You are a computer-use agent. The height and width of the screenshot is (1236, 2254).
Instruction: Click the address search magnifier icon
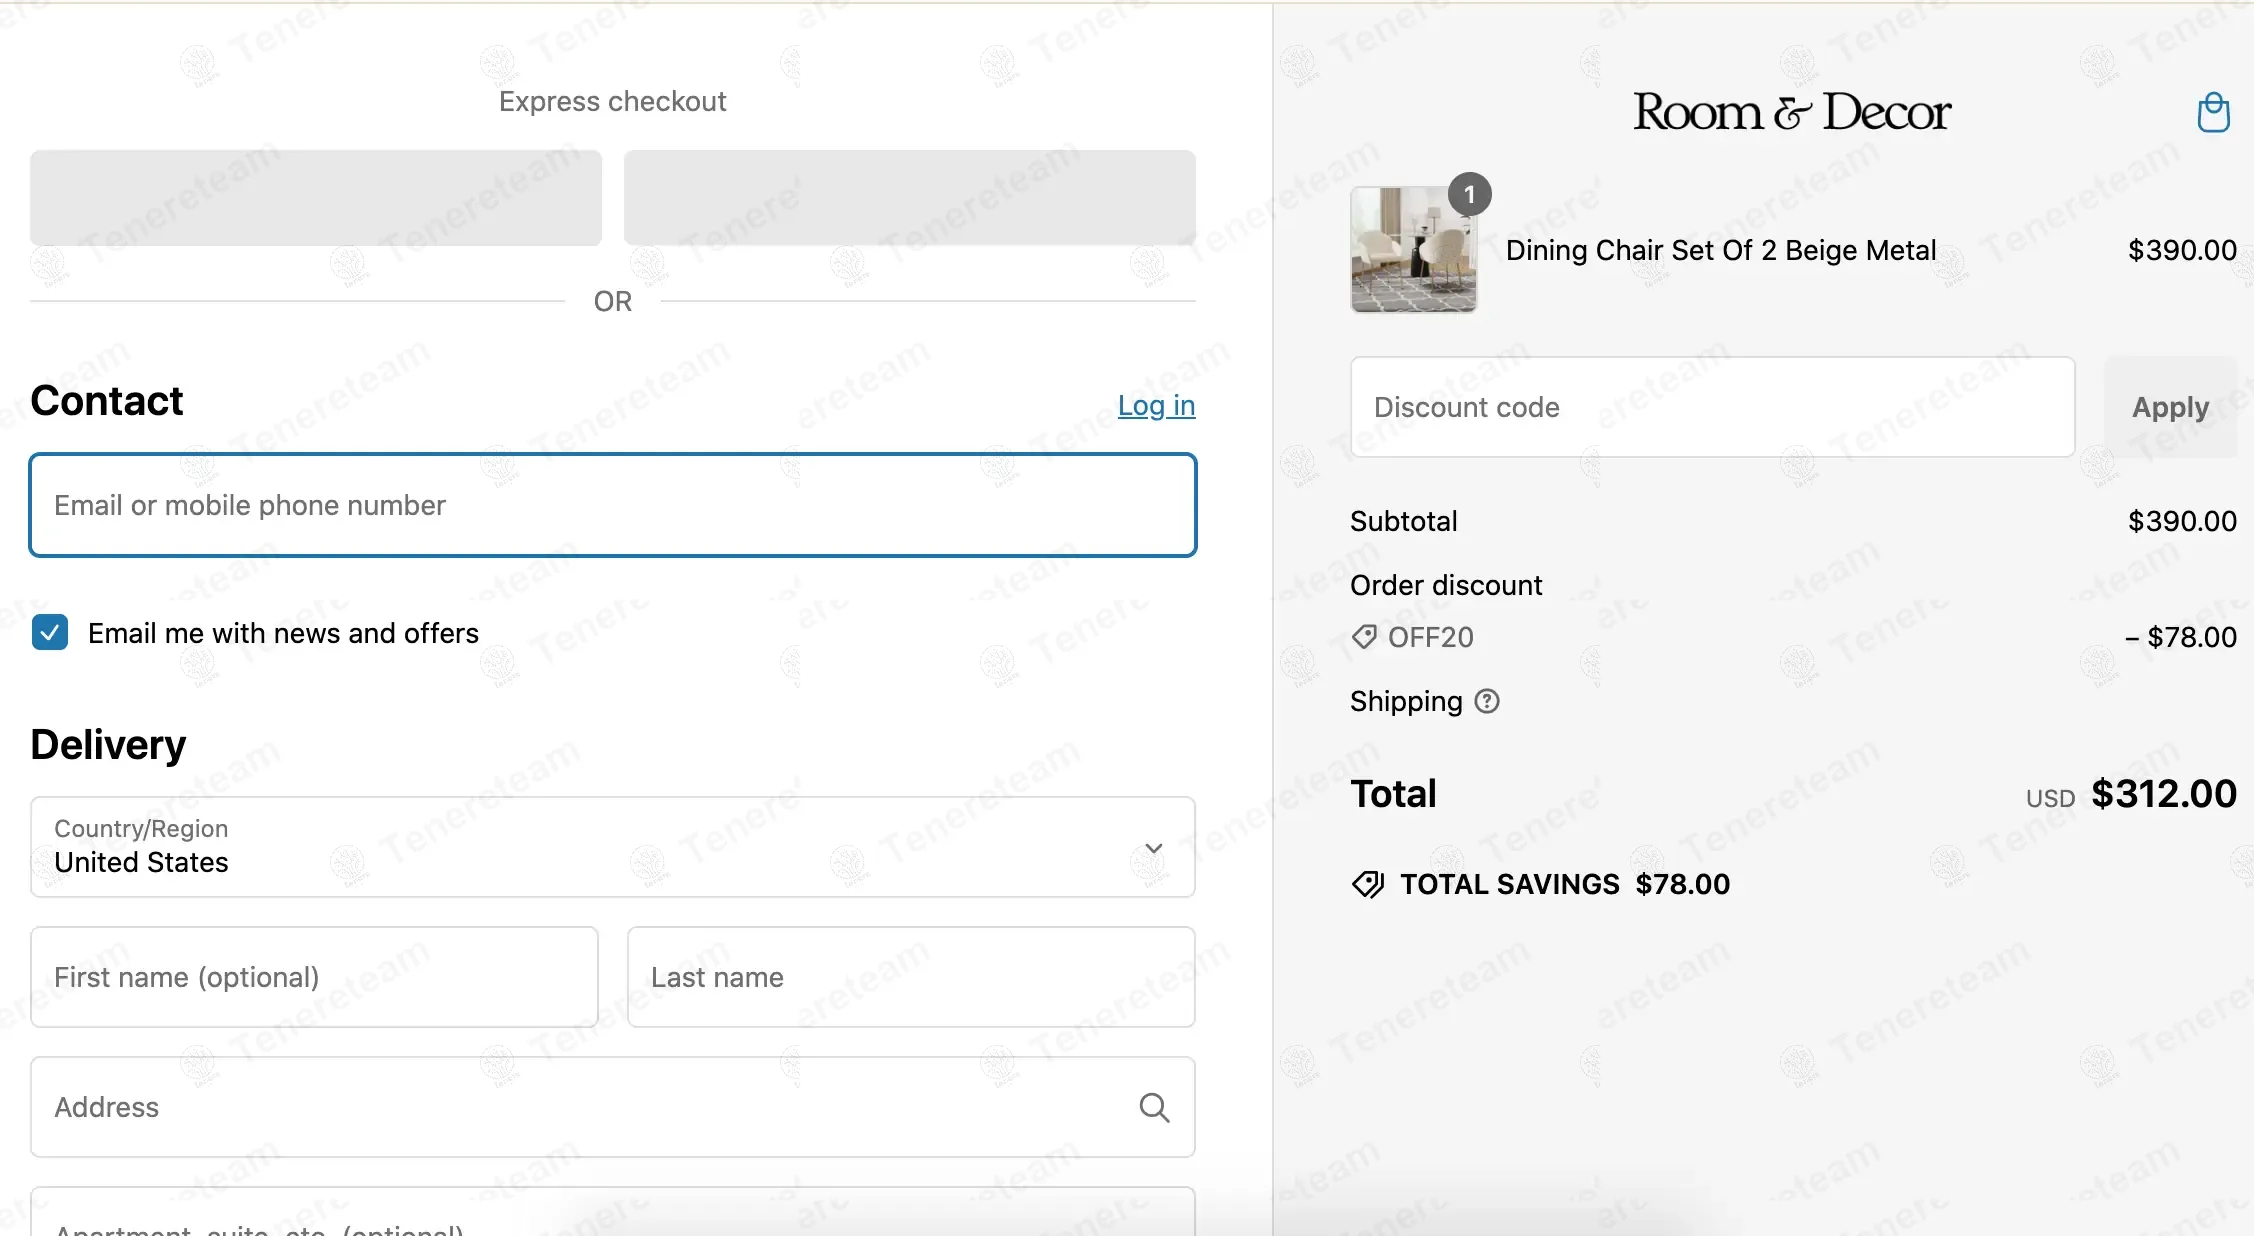1154,1107
